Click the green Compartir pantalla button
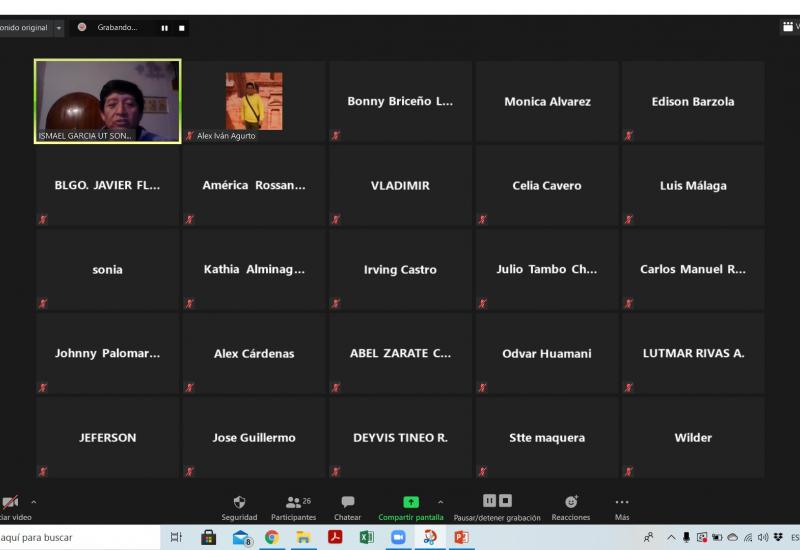This screenshot has width=800, height=550. tap(411, 506)
